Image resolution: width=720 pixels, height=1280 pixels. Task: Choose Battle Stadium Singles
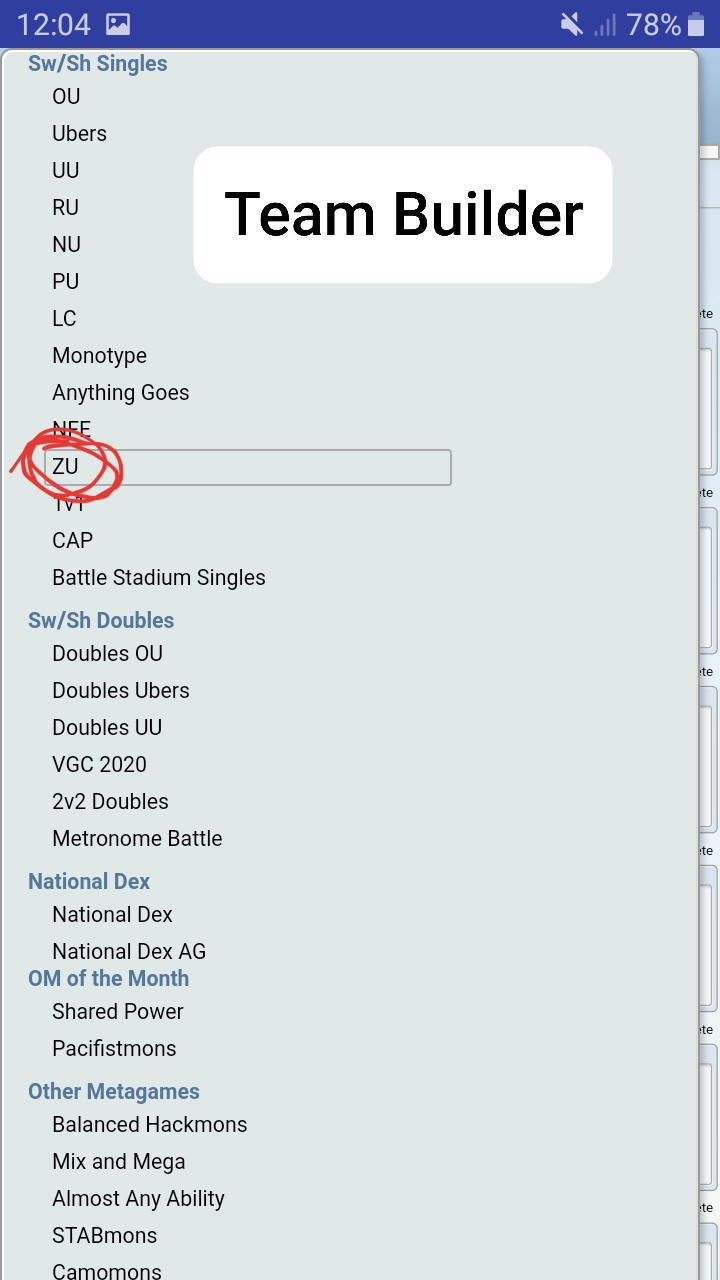tap(159, 578)
